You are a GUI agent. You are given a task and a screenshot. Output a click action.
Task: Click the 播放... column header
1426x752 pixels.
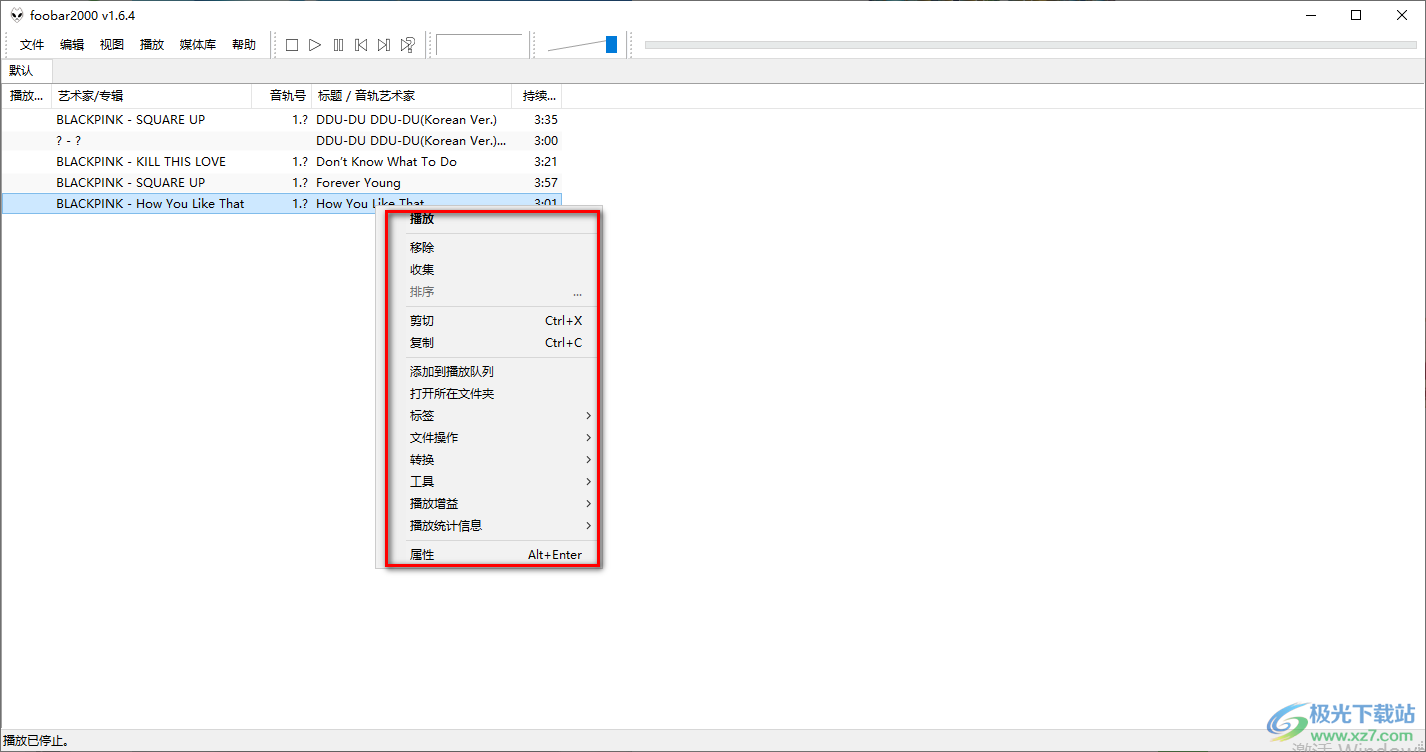tap(26, 96)
